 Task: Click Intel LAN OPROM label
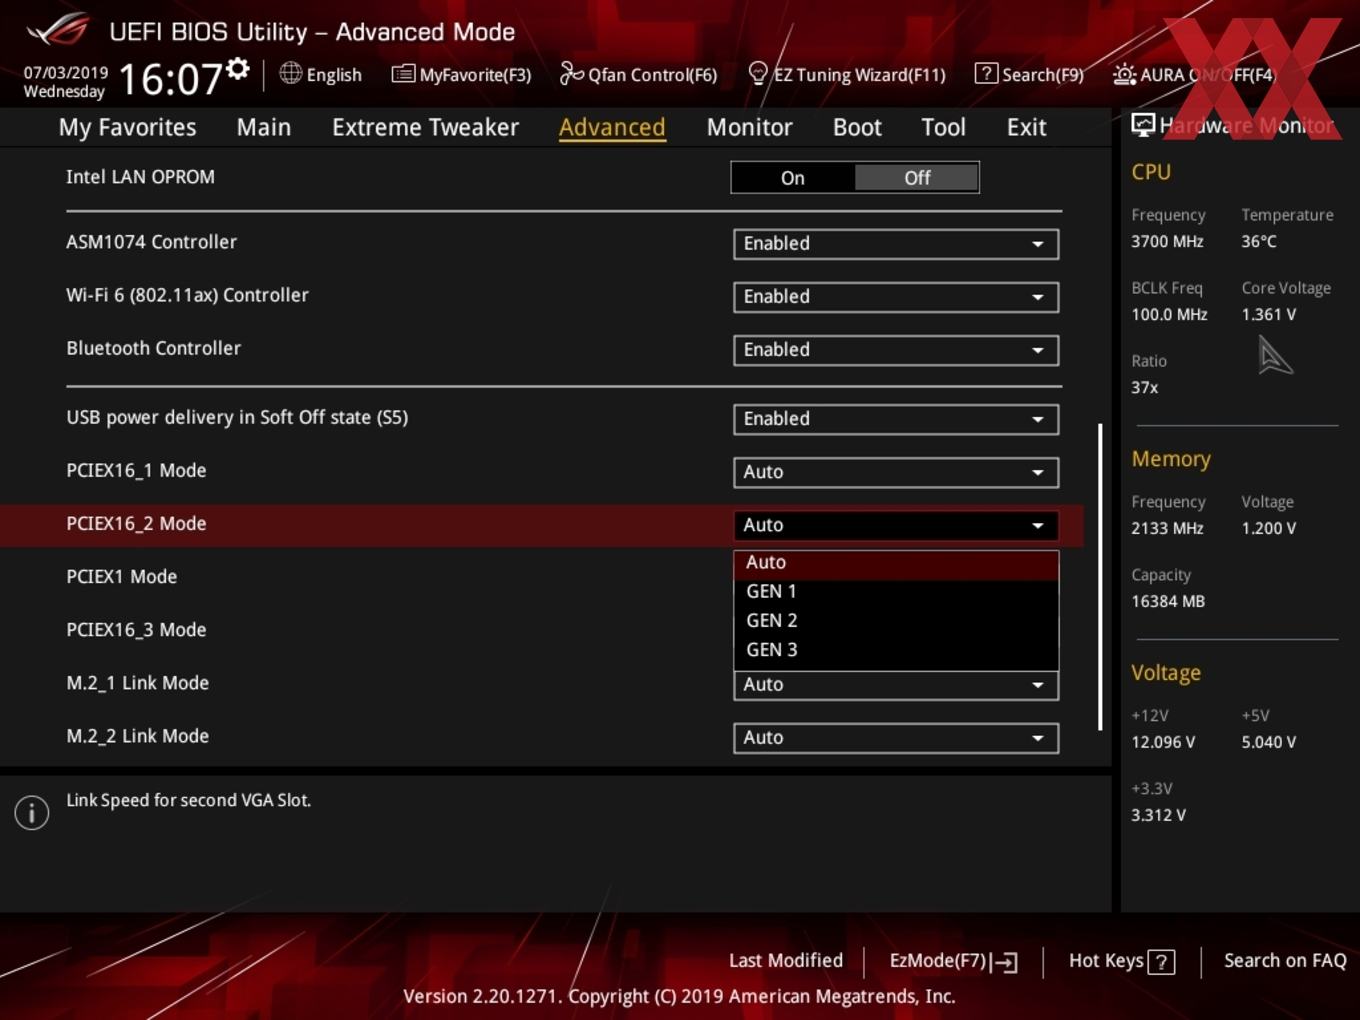pyautogui.click(x=140, y=177)
